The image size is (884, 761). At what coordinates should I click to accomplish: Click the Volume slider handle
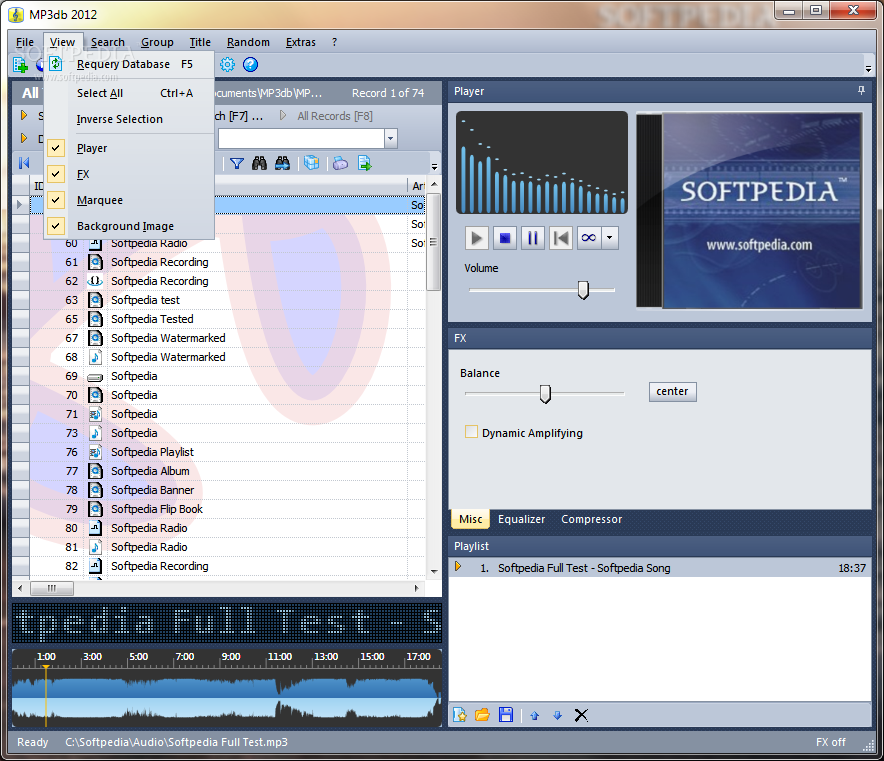(584, 290)
